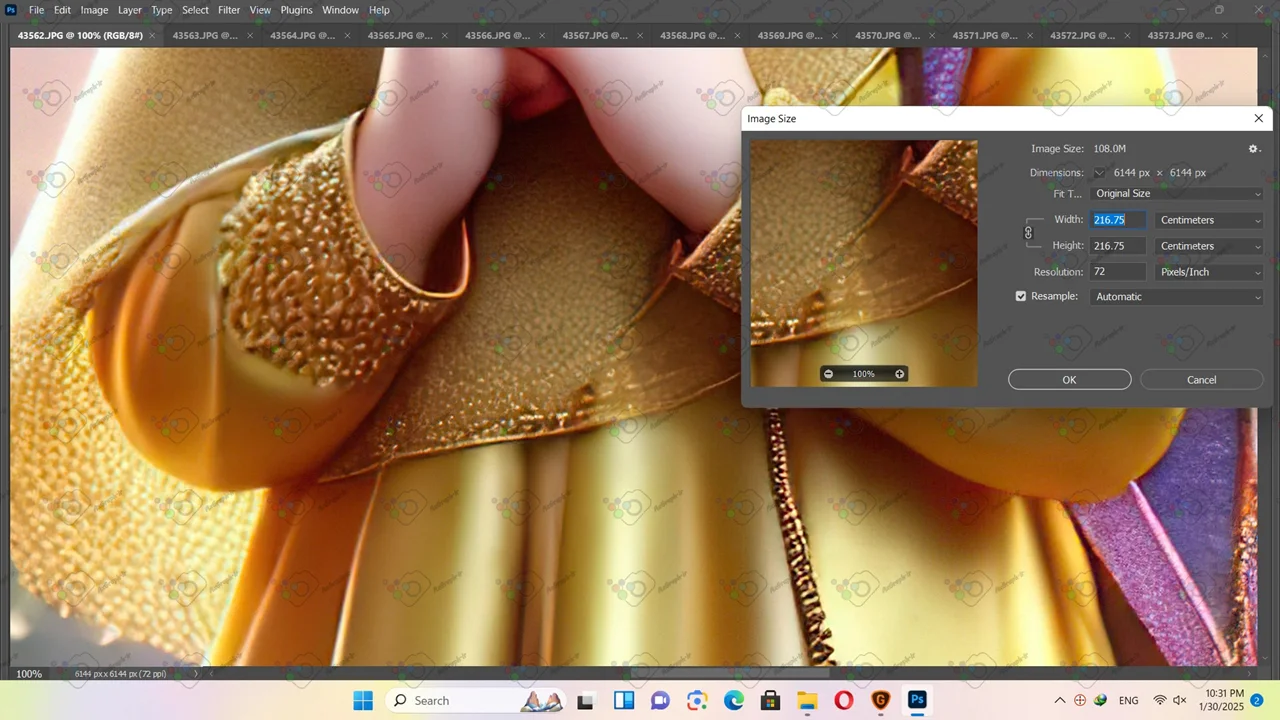Click the Opera browser taskbar icon
This screenshot has width=1280, height=720.
(x=844, y=700)
